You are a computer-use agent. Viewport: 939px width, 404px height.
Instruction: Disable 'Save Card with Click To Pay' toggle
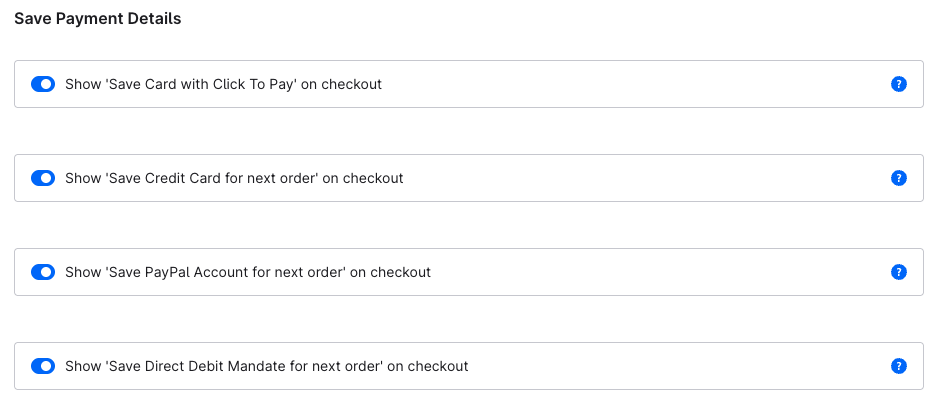43,84
